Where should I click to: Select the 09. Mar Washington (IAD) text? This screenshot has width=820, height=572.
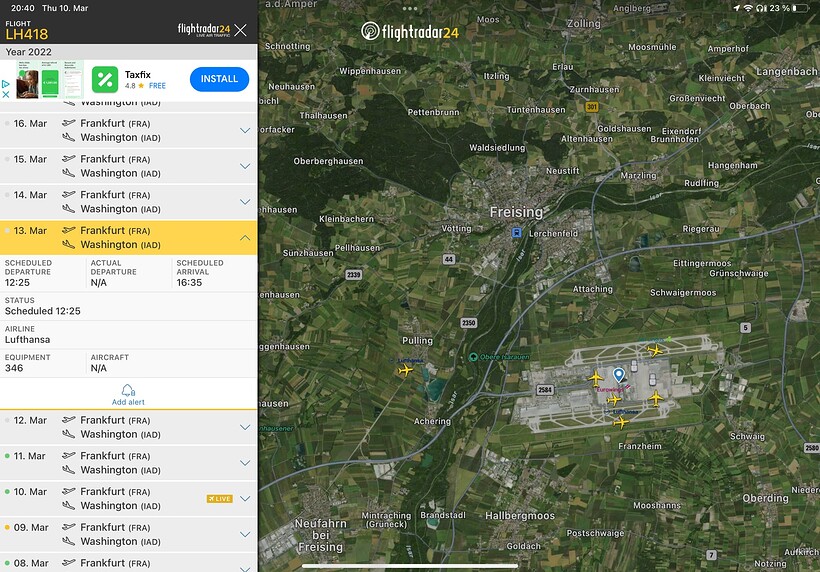point(120,542)
